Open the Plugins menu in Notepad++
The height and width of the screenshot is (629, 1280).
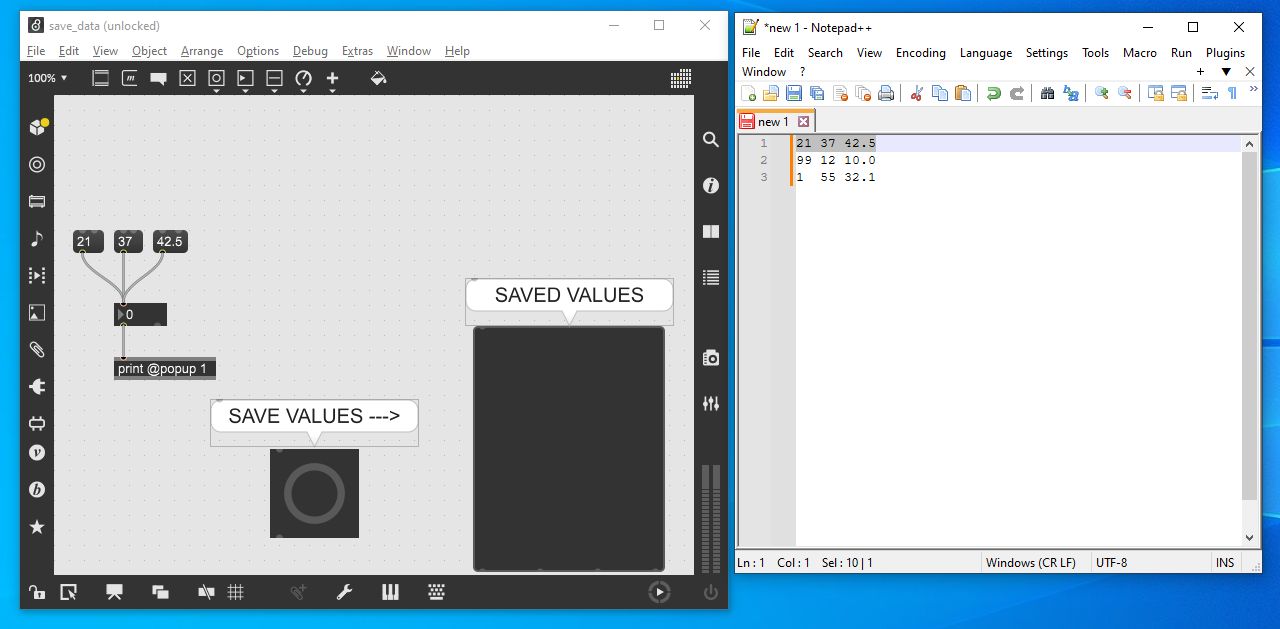(x=1225, y=53)
